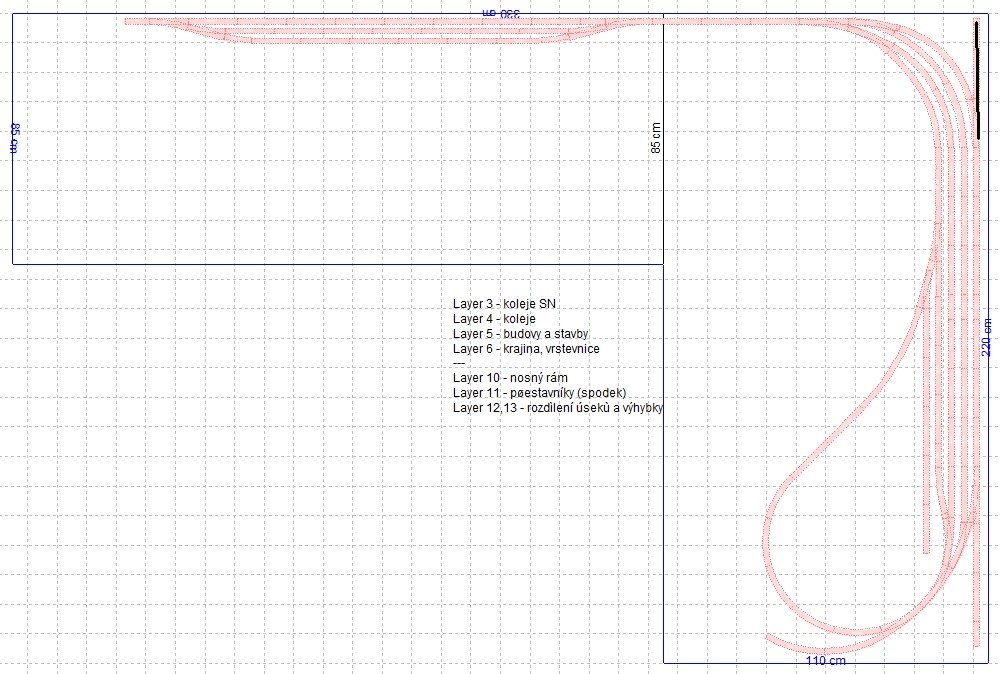Select the 'Layer 12,13' rozdělení úseků text

[x=557, y=407]
